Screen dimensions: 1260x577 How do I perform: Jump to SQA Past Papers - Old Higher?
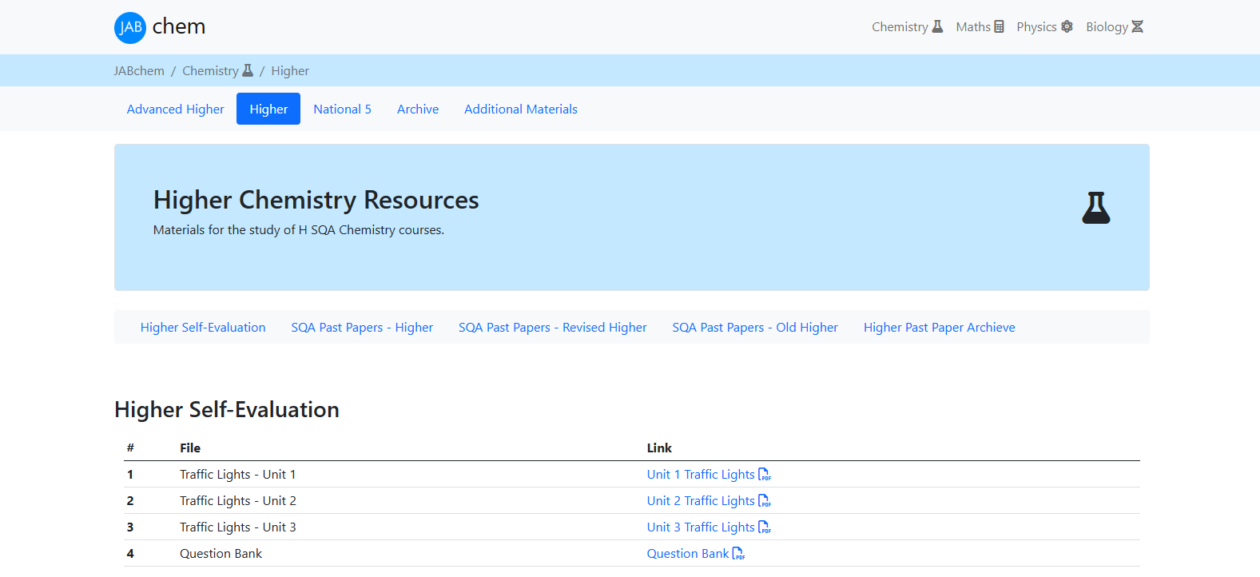[755, 327]
